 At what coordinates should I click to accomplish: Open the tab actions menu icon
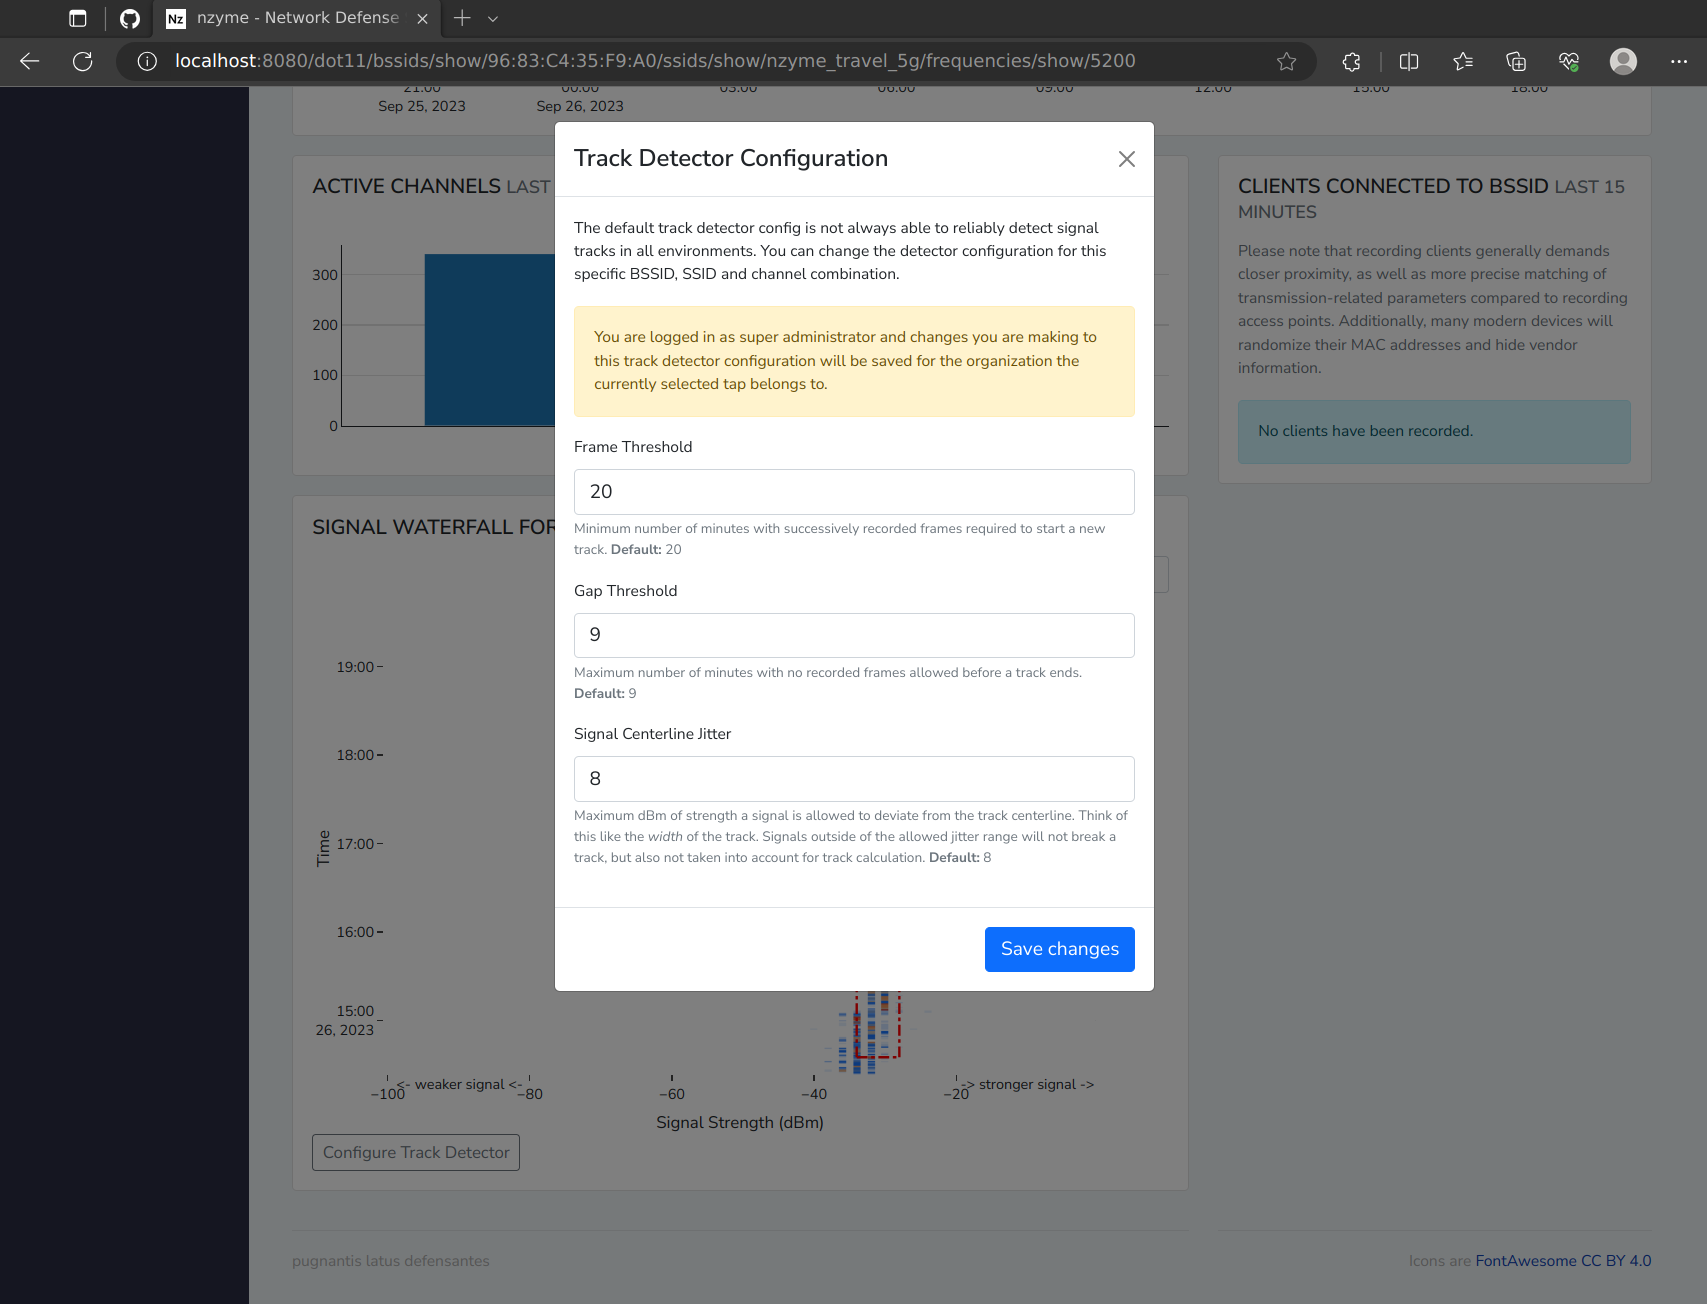point(78,18)
